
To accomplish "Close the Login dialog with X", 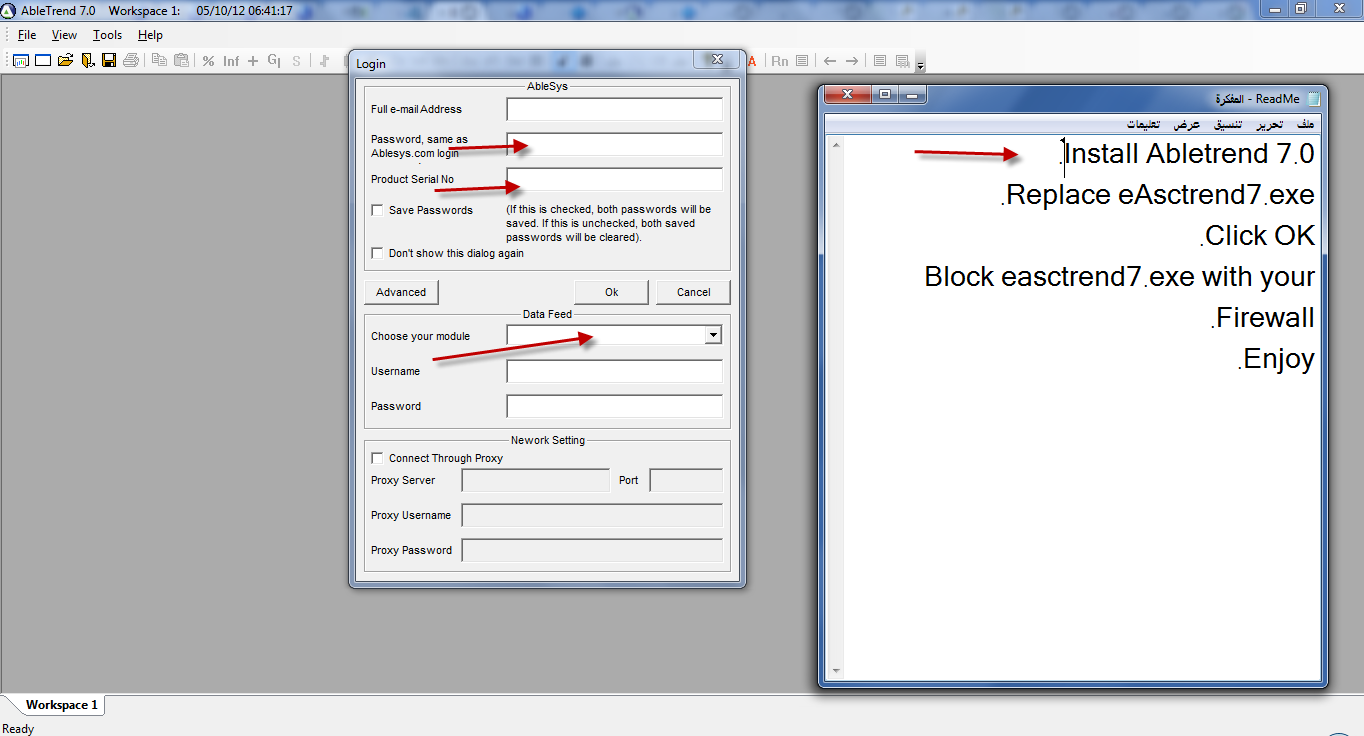I will (x=716, y=61).
